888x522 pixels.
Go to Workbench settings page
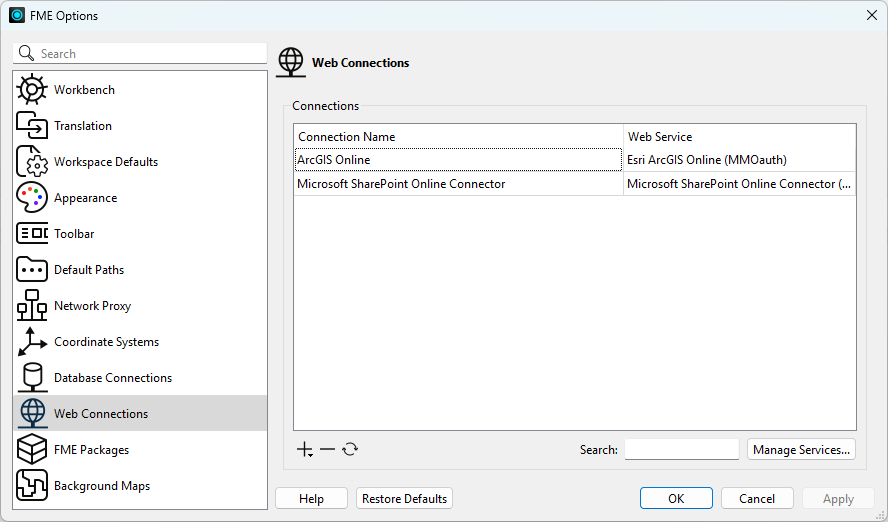point(84,90)
